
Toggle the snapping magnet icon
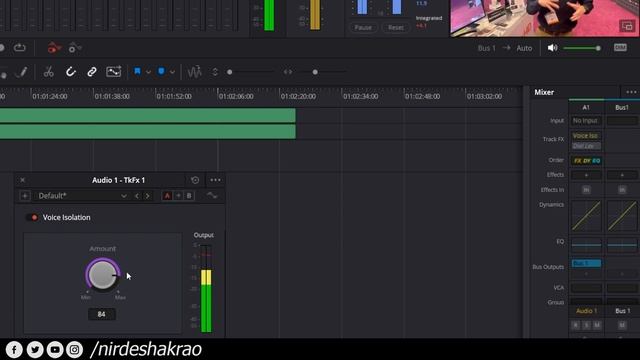pos(71,72)
